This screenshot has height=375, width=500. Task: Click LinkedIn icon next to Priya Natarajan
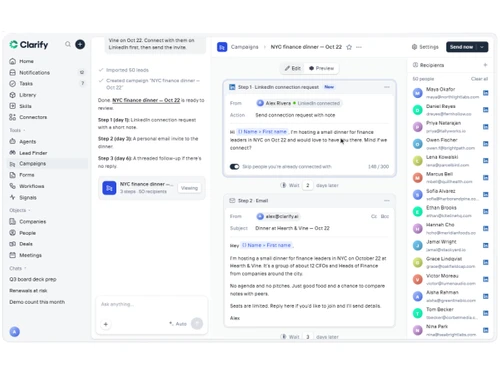tap(486, 127)
